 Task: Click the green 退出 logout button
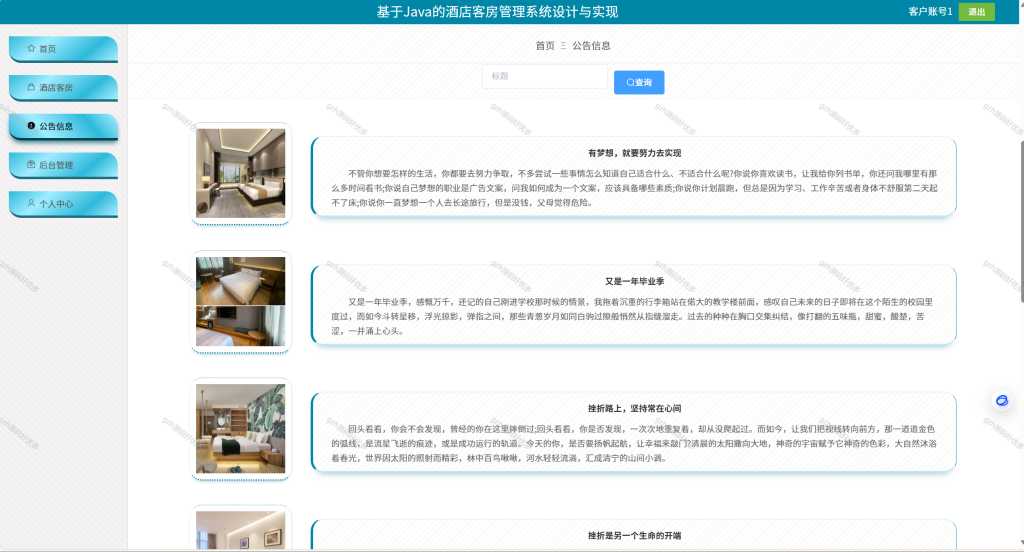[976, 12]
